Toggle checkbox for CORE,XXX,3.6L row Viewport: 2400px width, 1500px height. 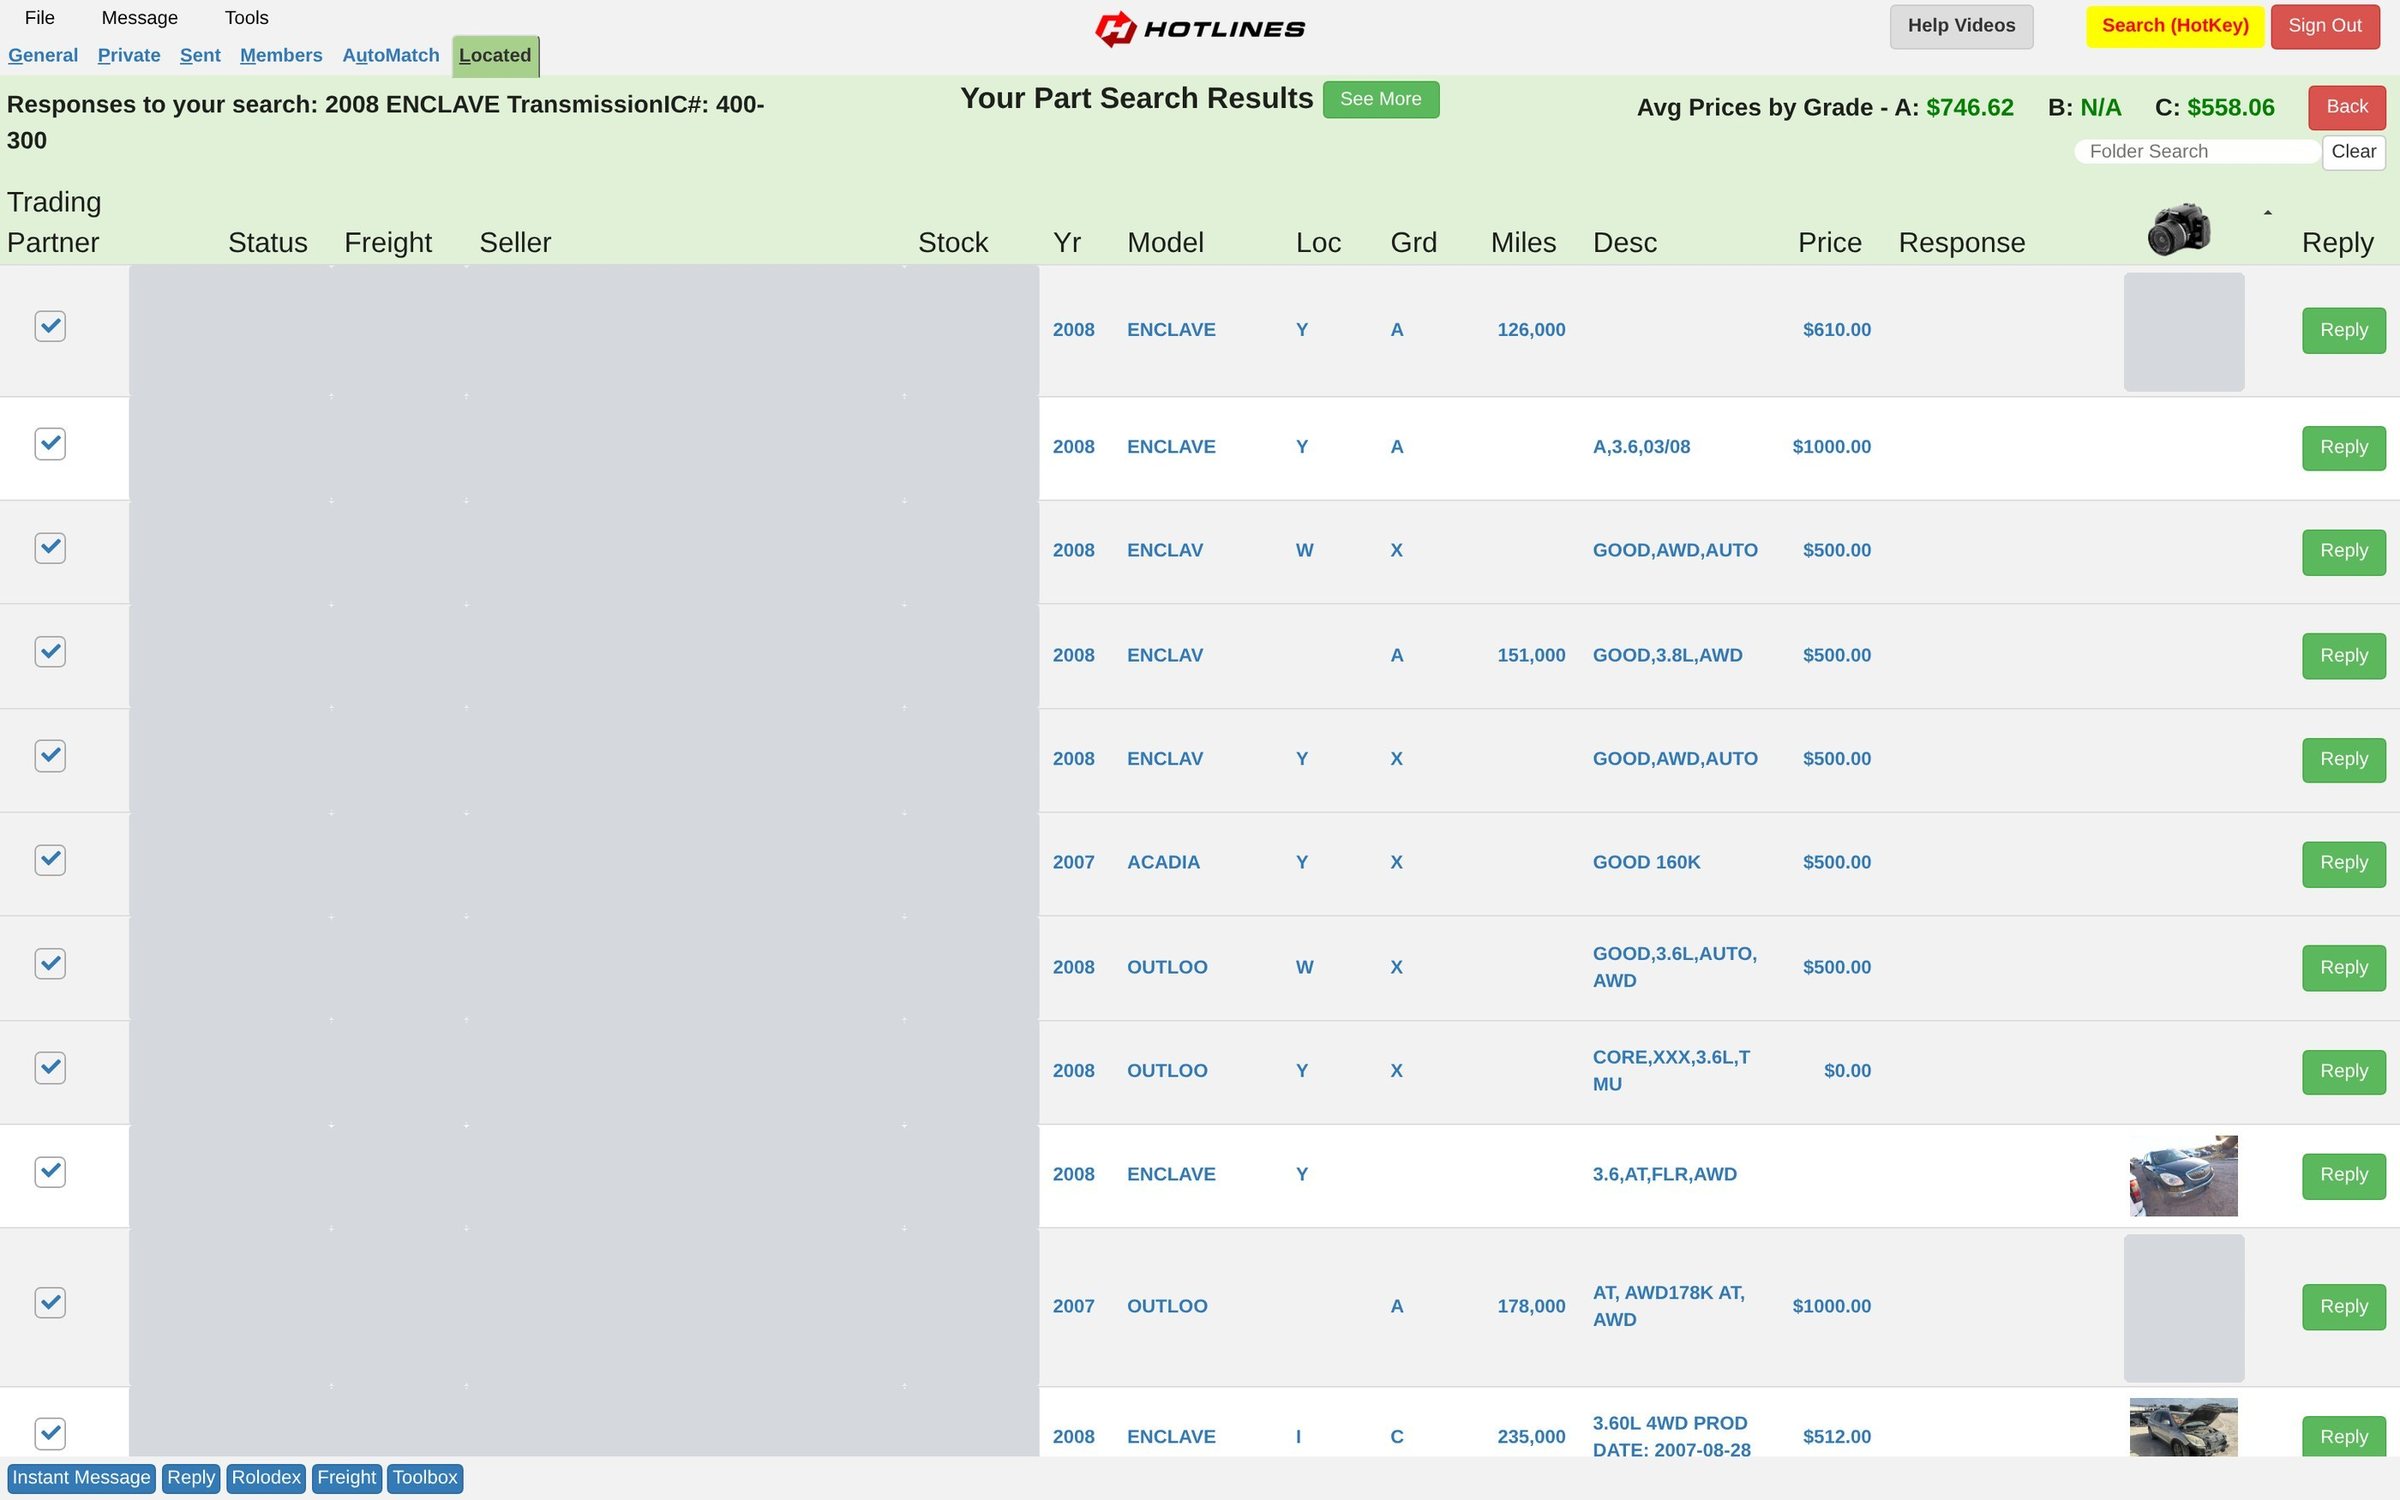pos(50,1067)
